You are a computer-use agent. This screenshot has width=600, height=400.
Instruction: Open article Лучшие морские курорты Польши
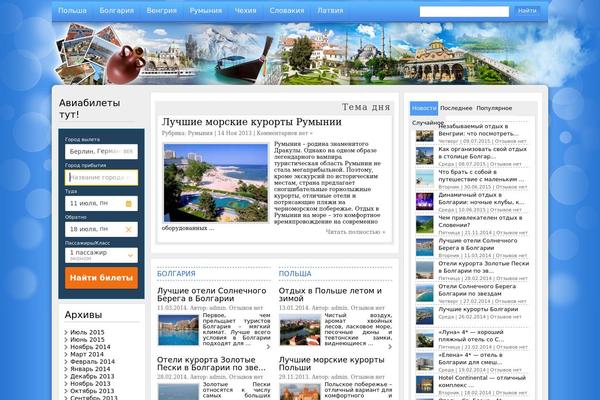pyautogui.click(x=331, y=363)
